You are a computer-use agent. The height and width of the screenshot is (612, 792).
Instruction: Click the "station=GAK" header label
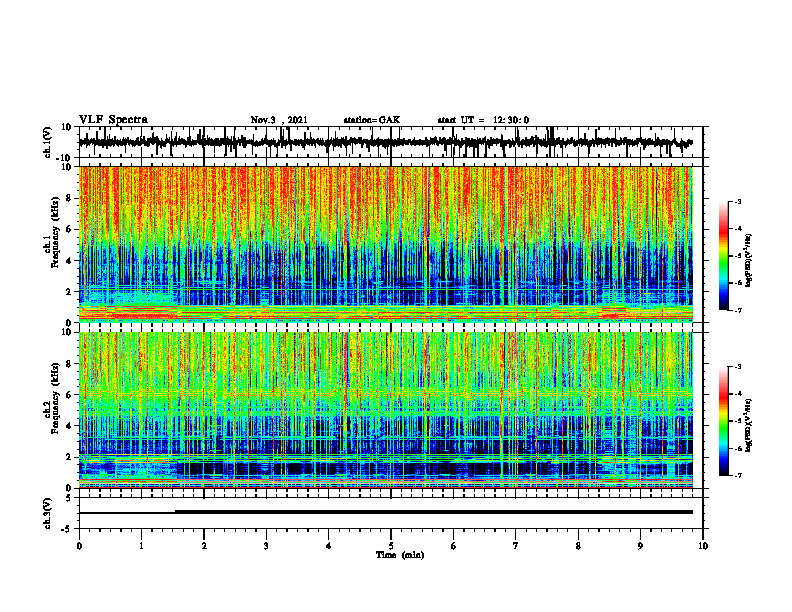pos(372,120)
